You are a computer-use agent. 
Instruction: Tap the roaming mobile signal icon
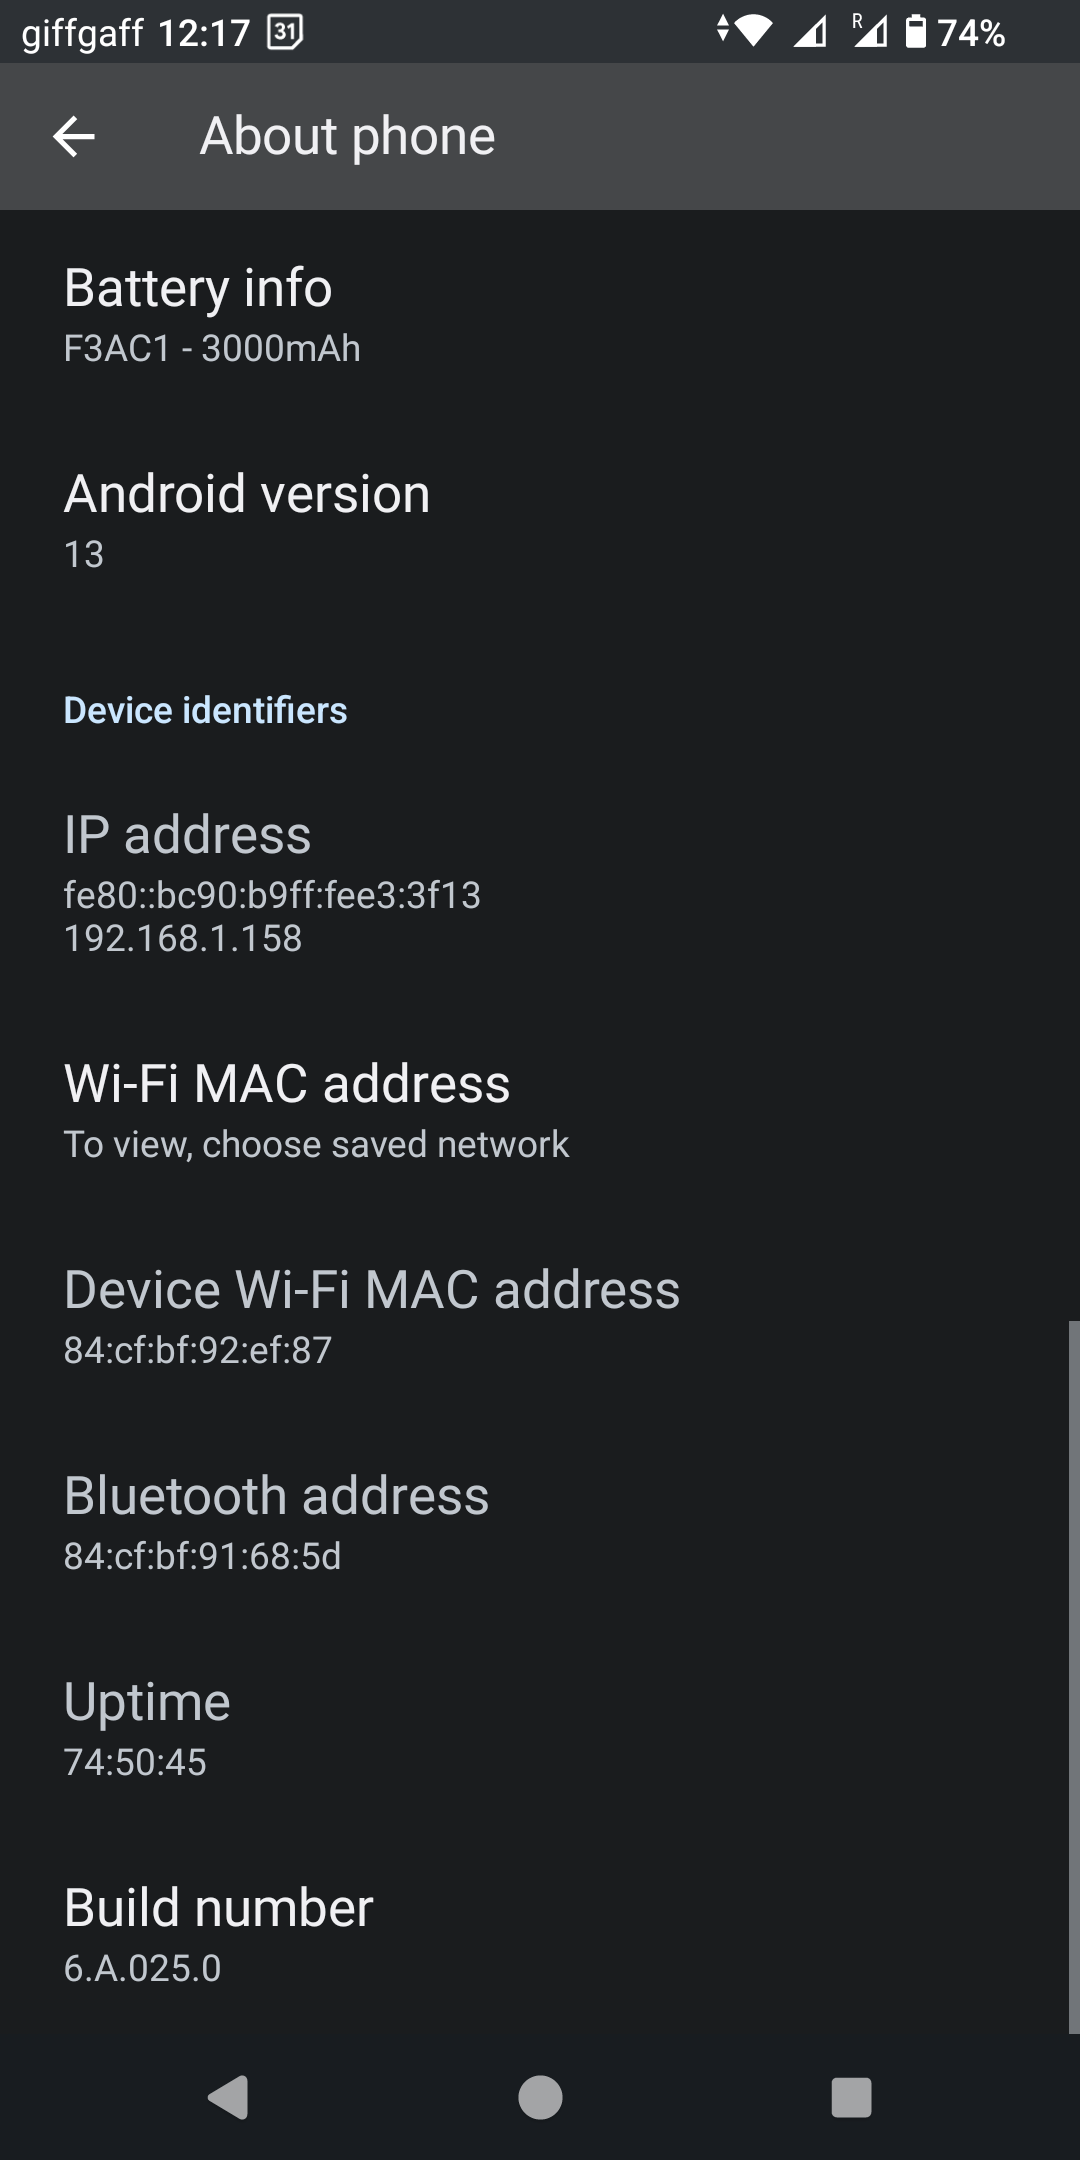click(869, 32)
